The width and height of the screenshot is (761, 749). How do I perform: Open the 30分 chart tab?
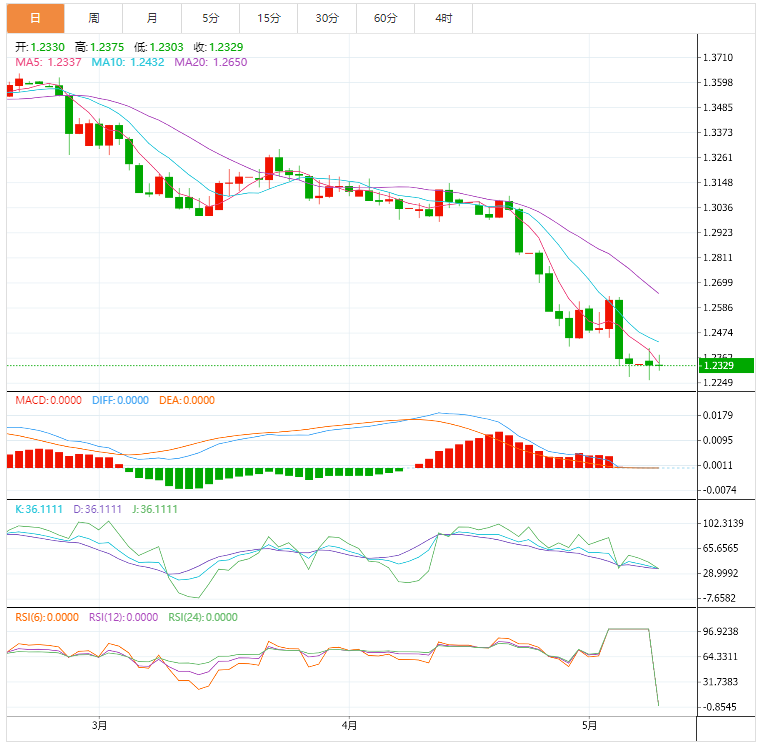pyautogui.click(x=327, y=18)
